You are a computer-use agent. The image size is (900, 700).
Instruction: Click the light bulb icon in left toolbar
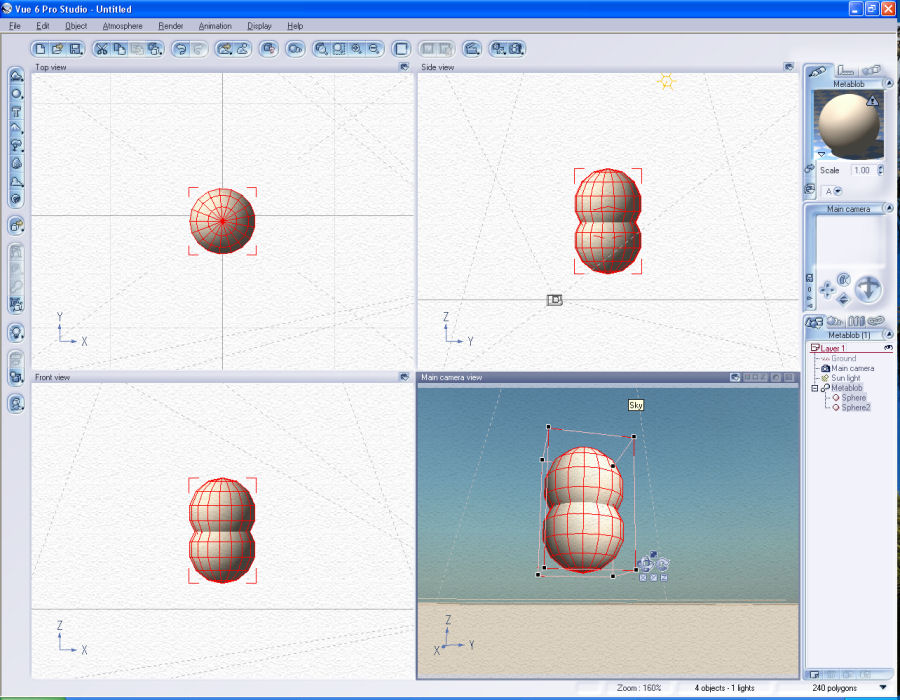coord(16,332)
